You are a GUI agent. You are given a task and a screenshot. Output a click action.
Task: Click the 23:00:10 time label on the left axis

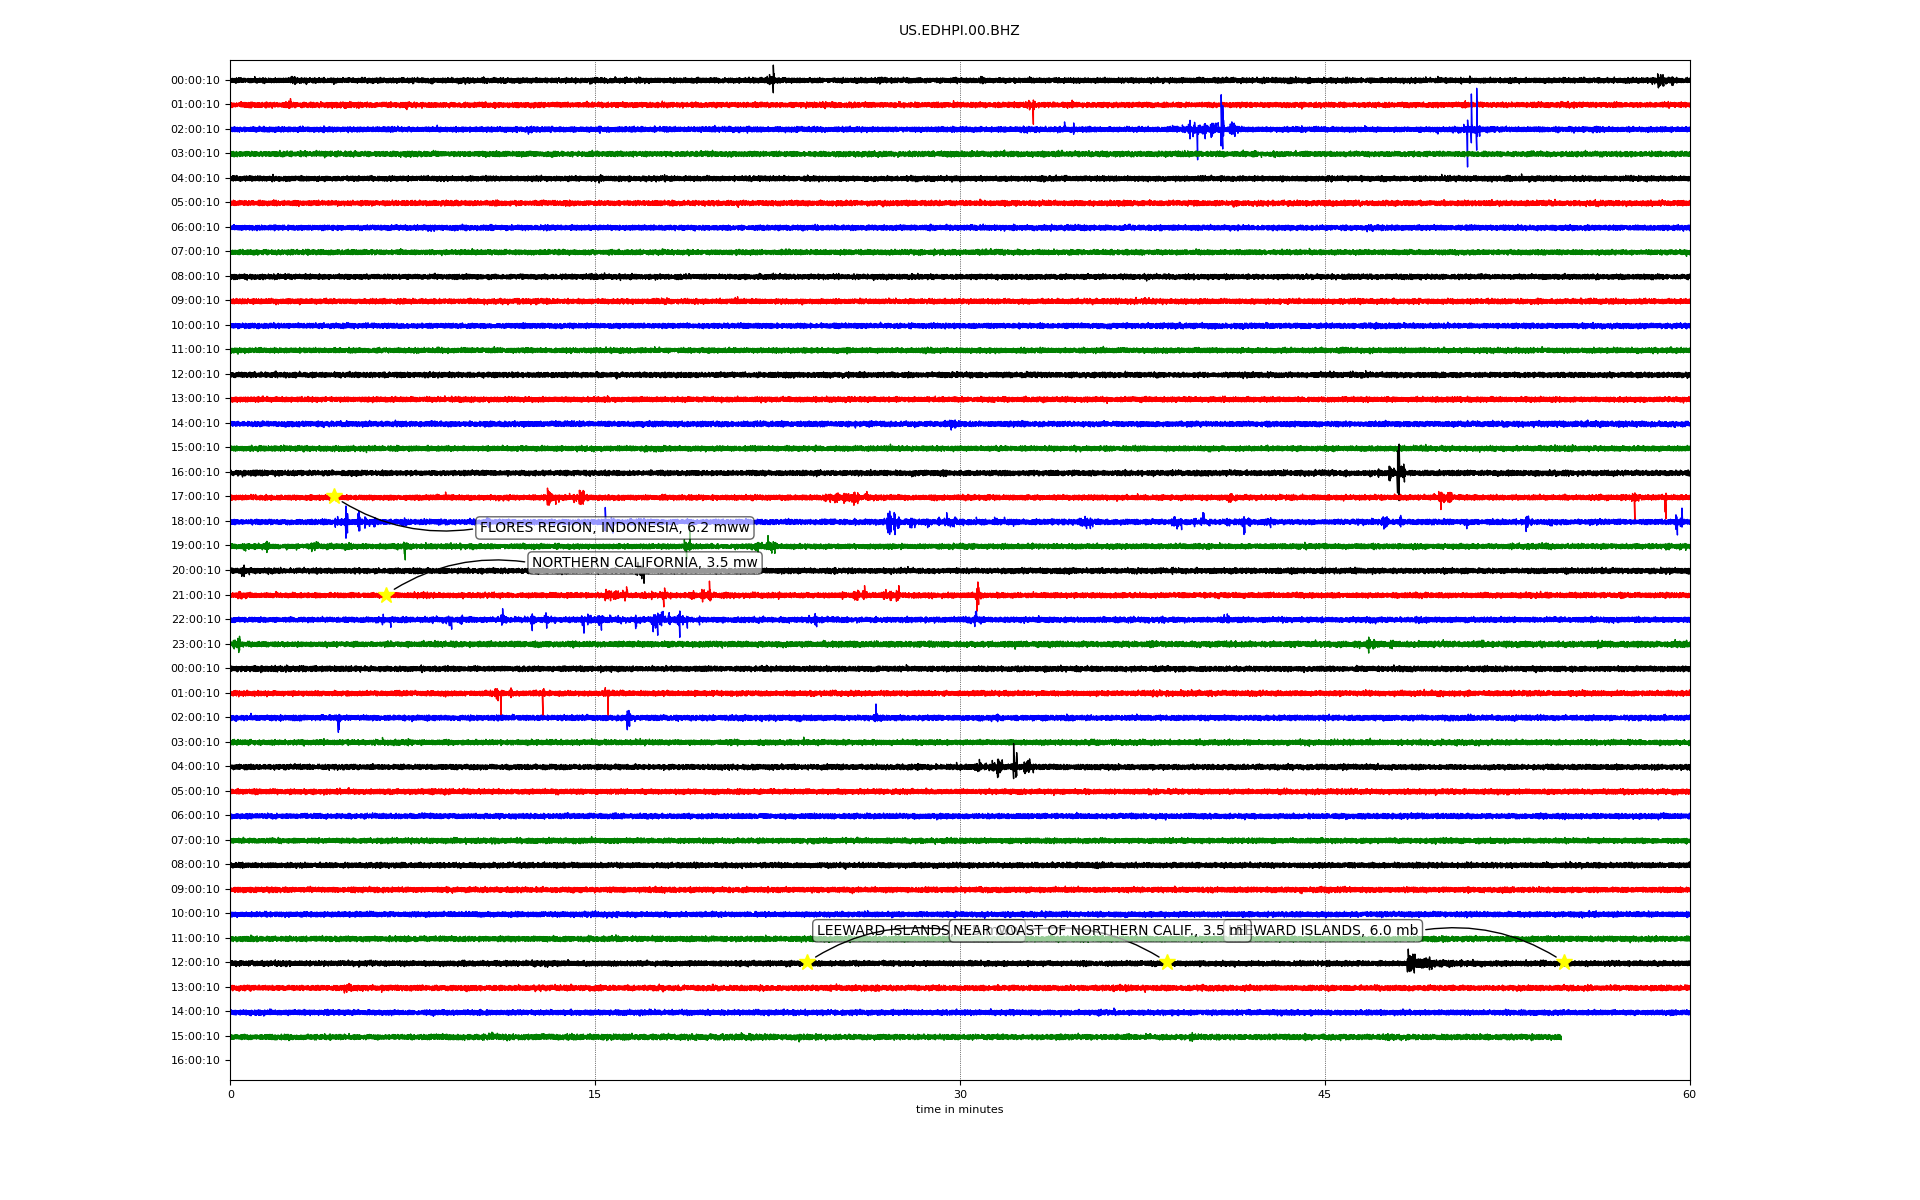point(195,644)
